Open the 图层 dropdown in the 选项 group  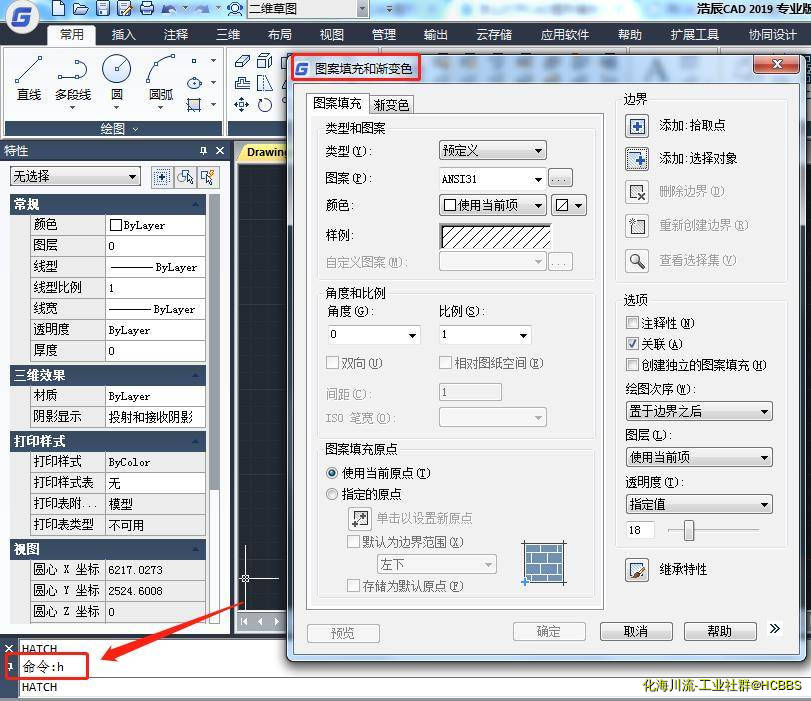click(x=699, y=457)
